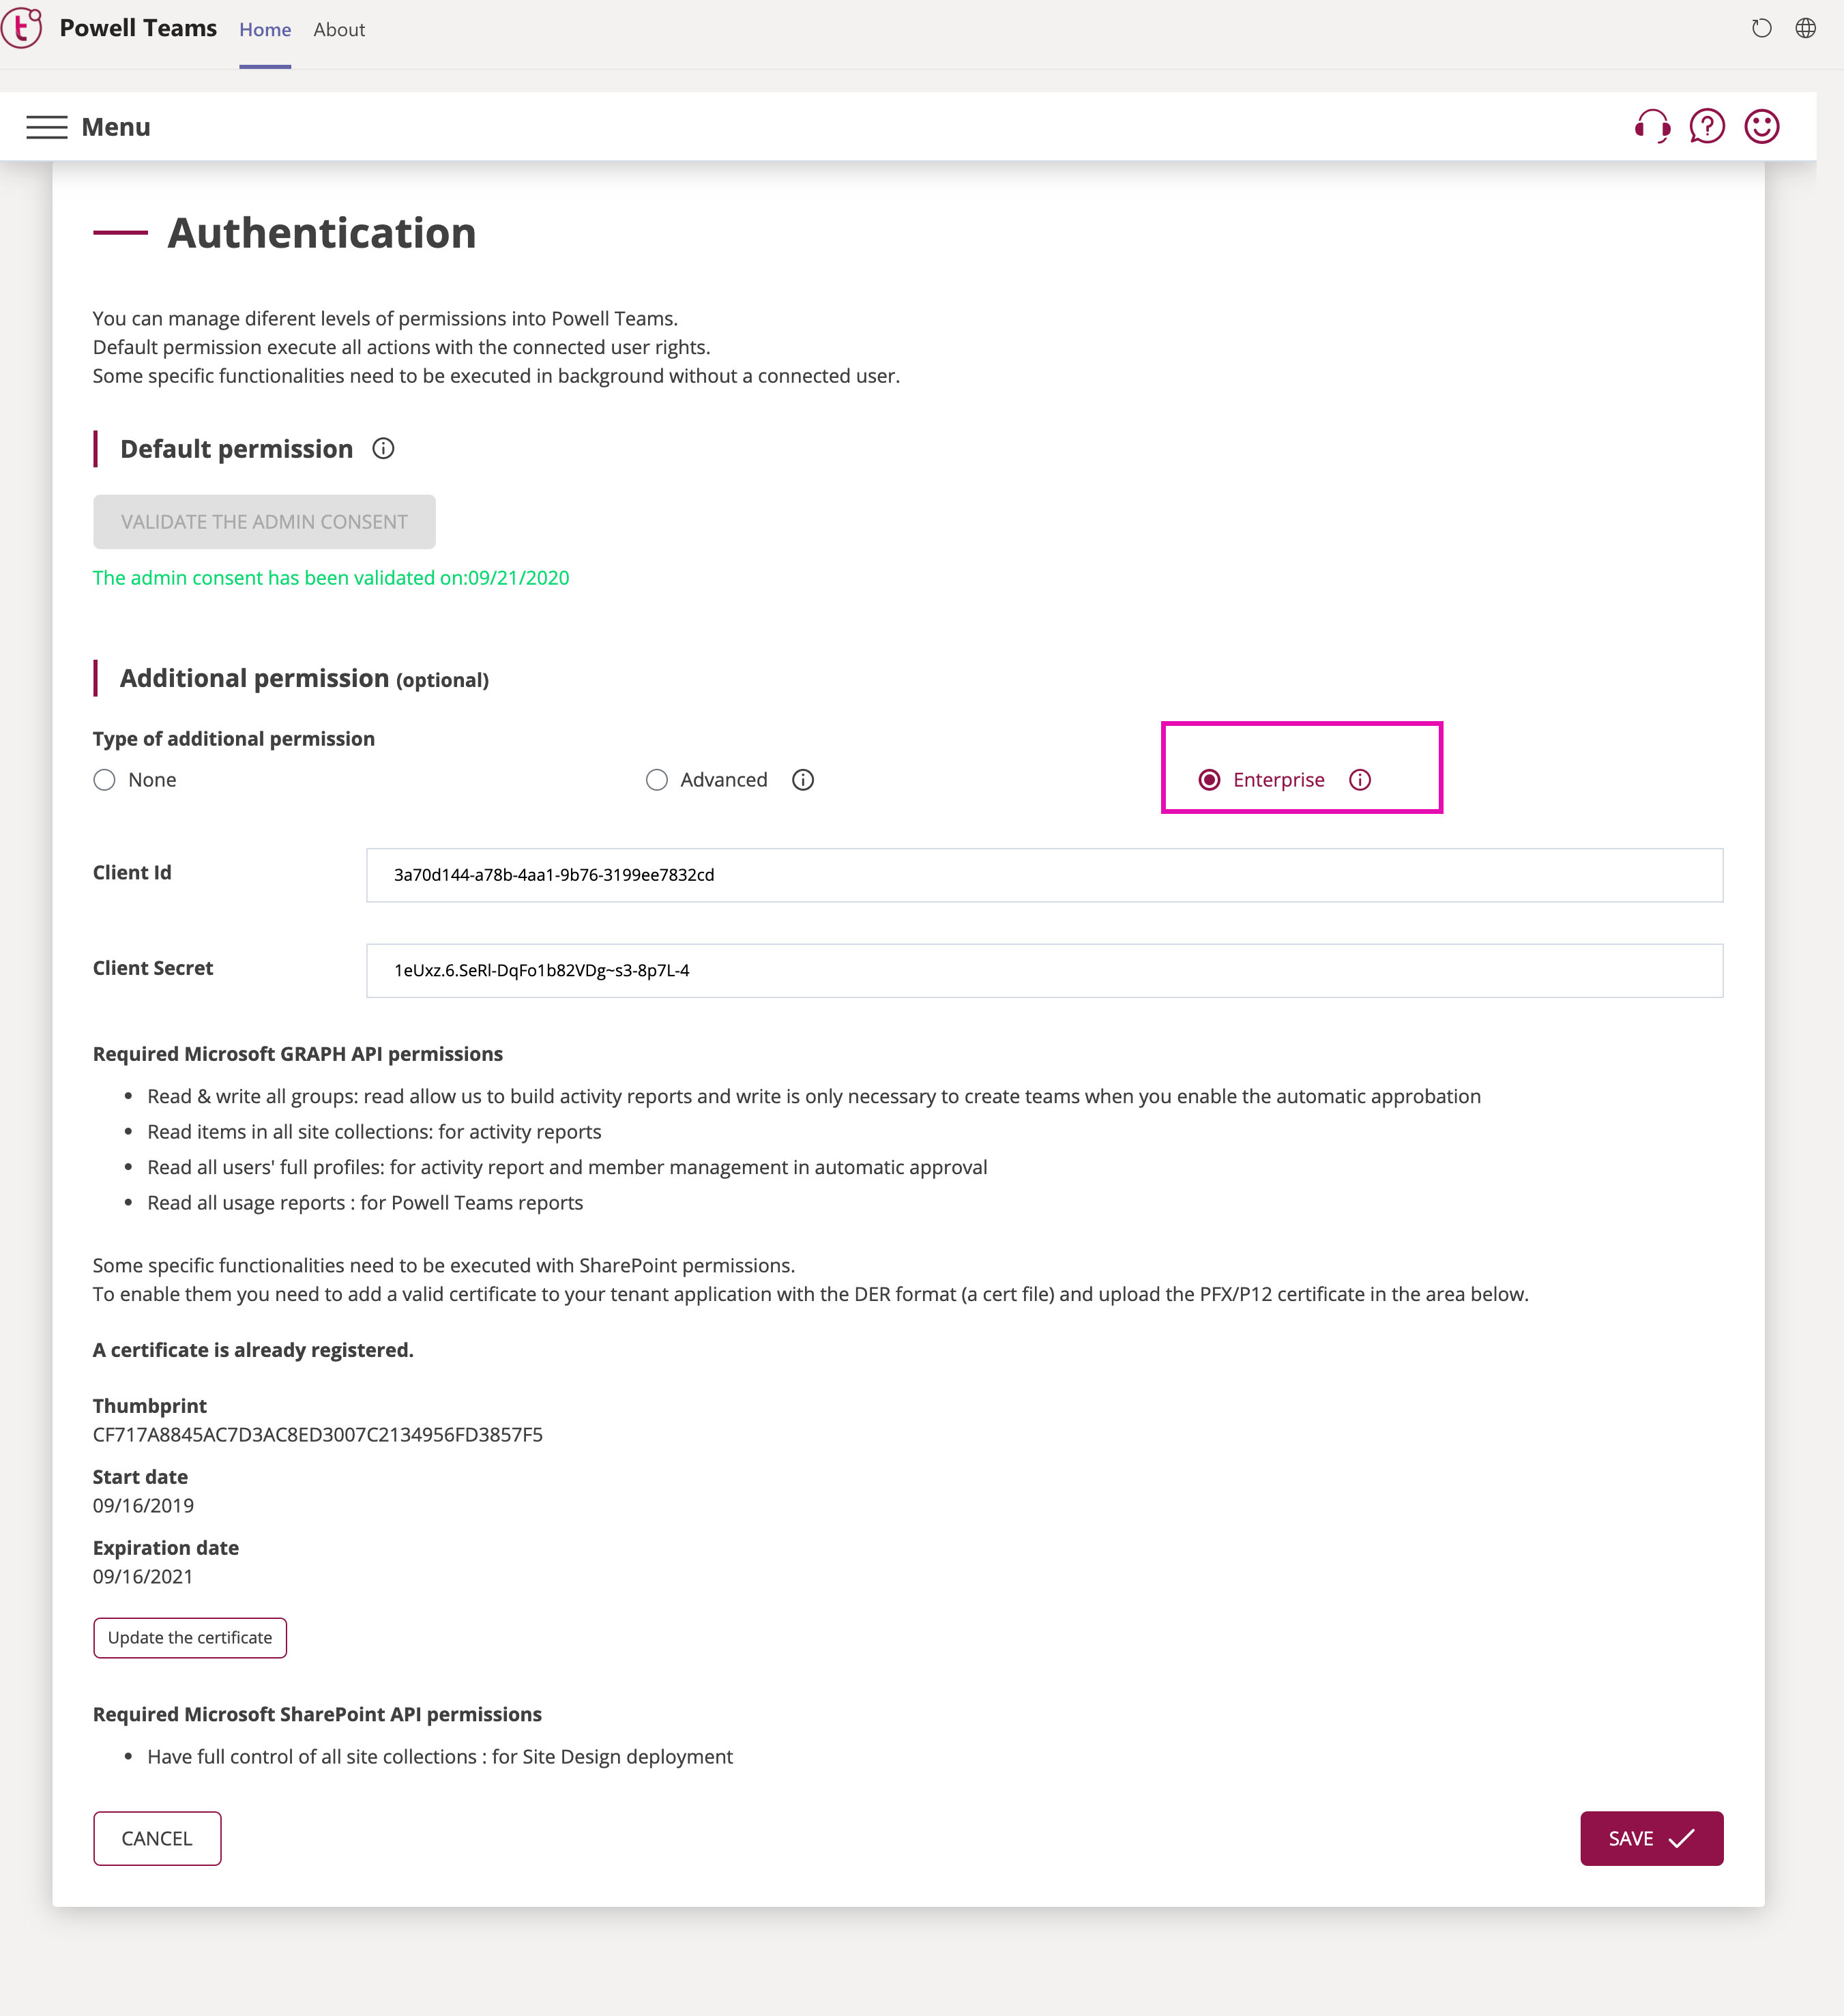Select the None radio button
Screen dimensions: 1844x2016
(104, 780)
